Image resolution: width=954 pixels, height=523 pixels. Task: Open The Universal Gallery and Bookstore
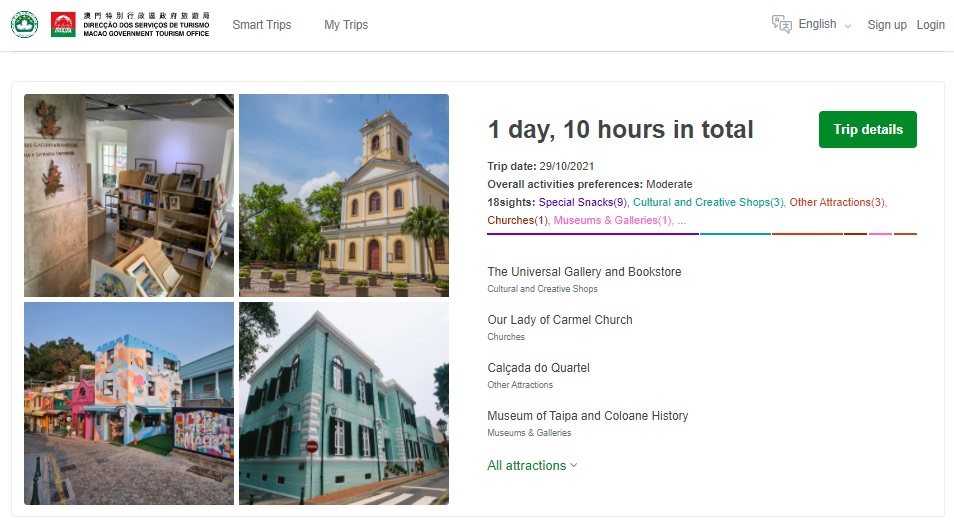point(584,272)
